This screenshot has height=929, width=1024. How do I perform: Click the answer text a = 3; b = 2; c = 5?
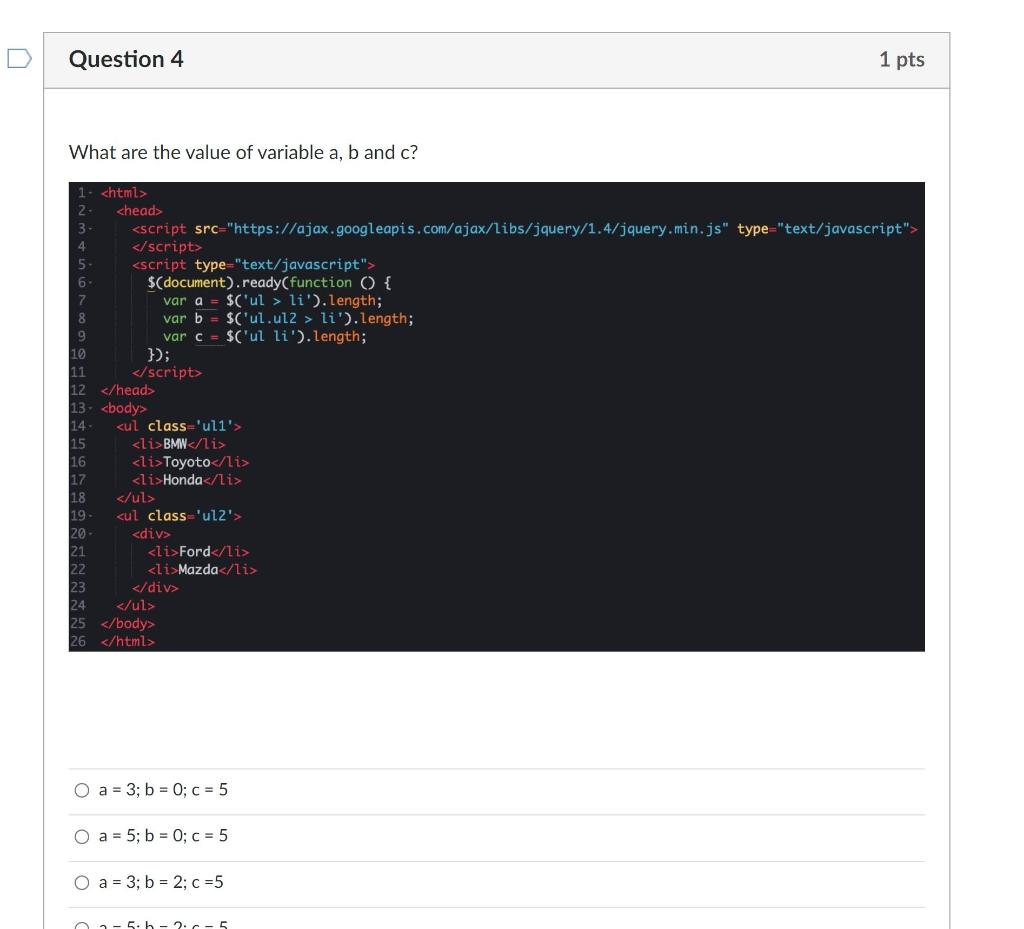click(x=160, y=882)
